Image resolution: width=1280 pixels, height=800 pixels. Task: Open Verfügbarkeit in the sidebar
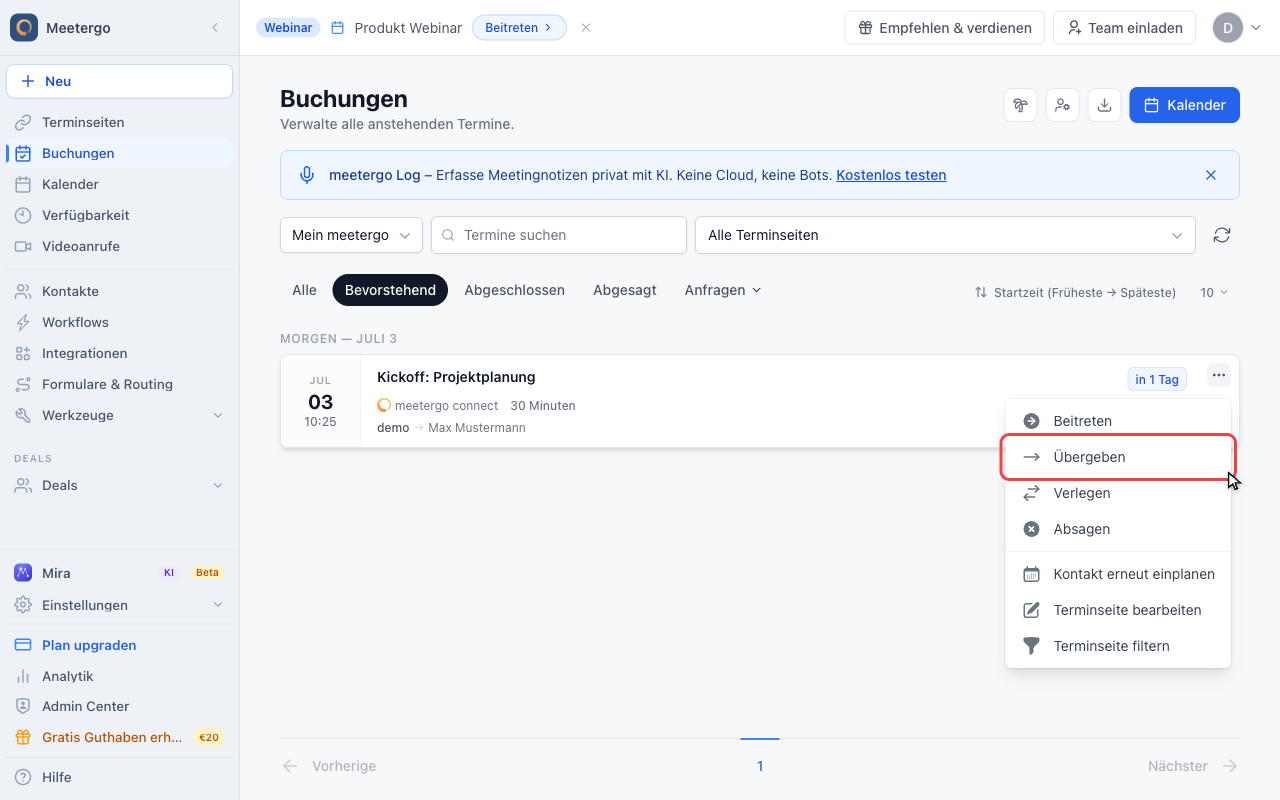pos(119,215)
